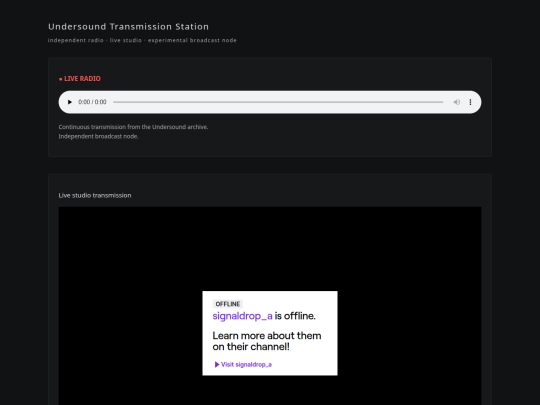Click the 'Continuous transmission from the Undersound archive' text
540x405 pixels.
coord(133,127)
